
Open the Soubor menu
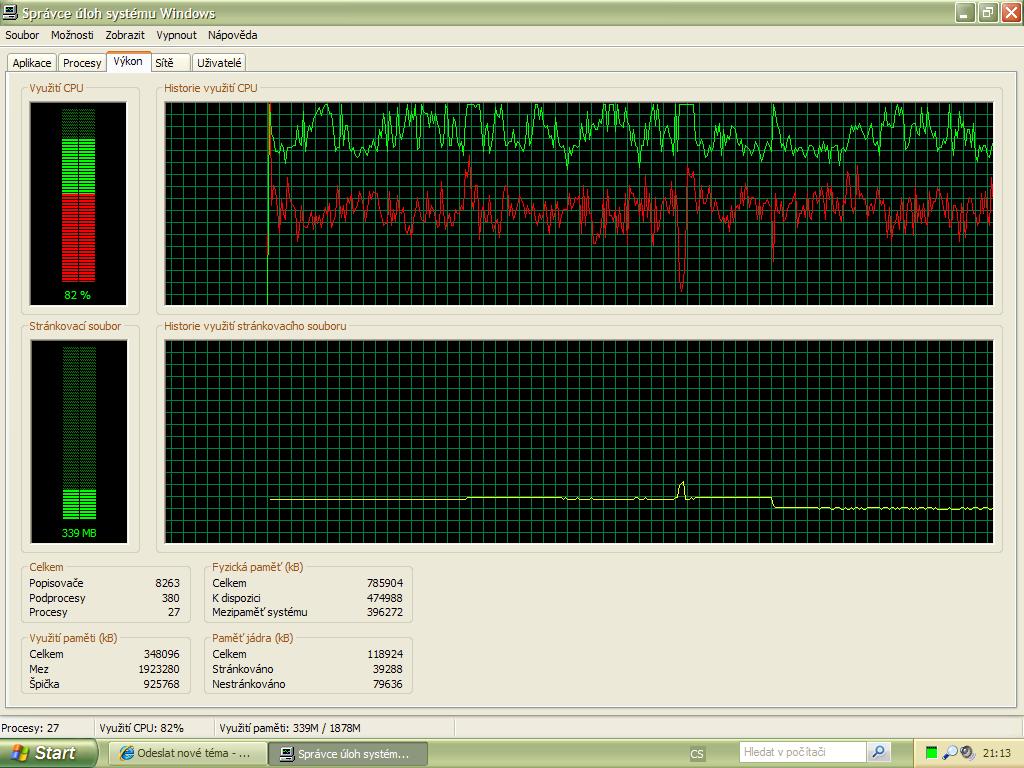coord(22,35)
